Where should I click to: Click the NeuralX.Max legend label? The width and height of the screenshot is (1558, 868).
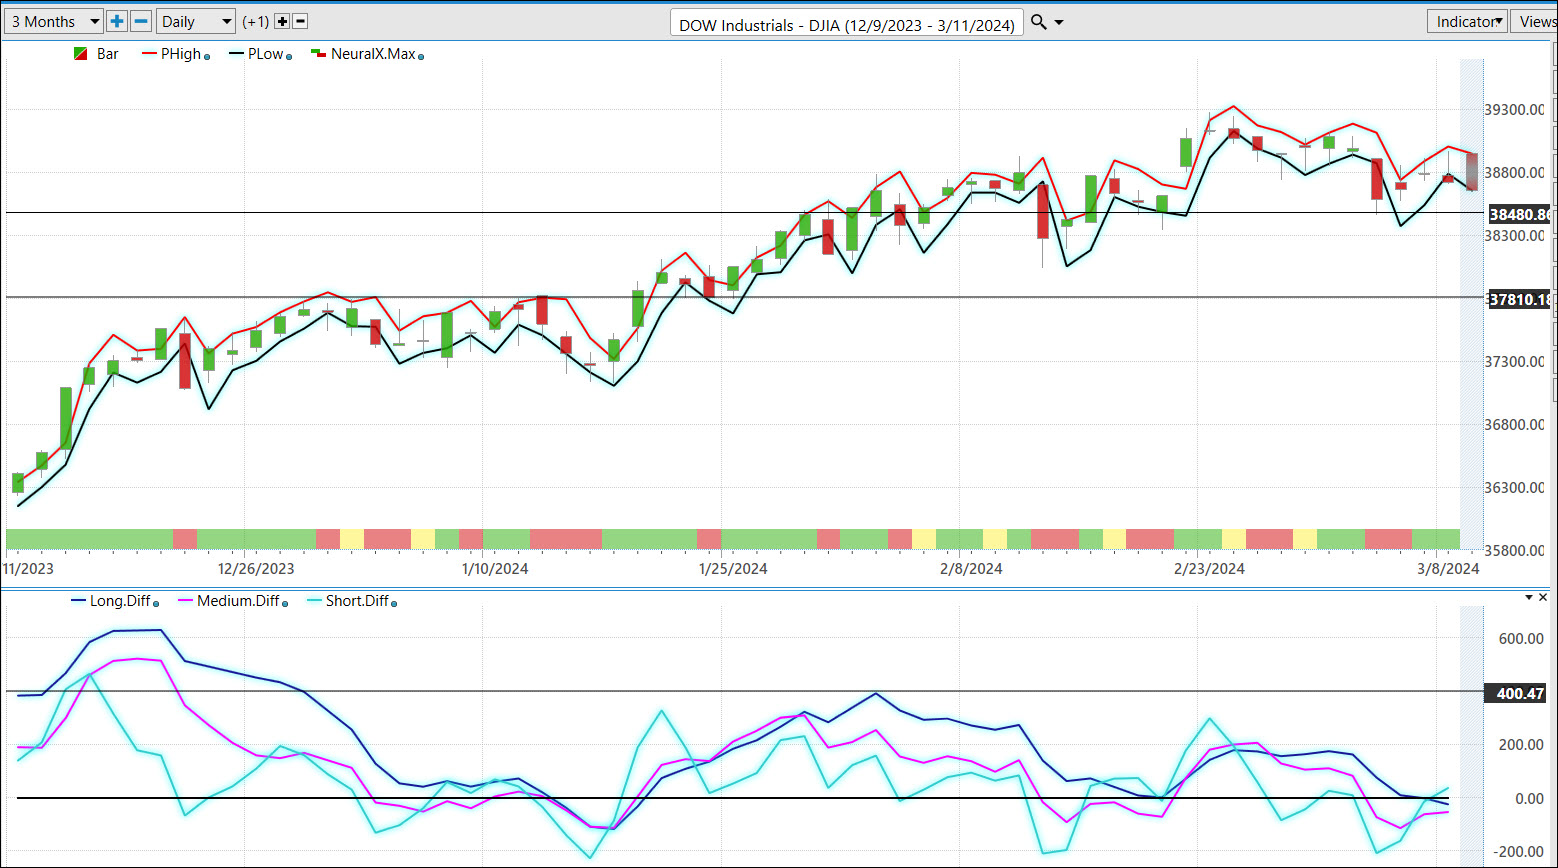point(373,54)
